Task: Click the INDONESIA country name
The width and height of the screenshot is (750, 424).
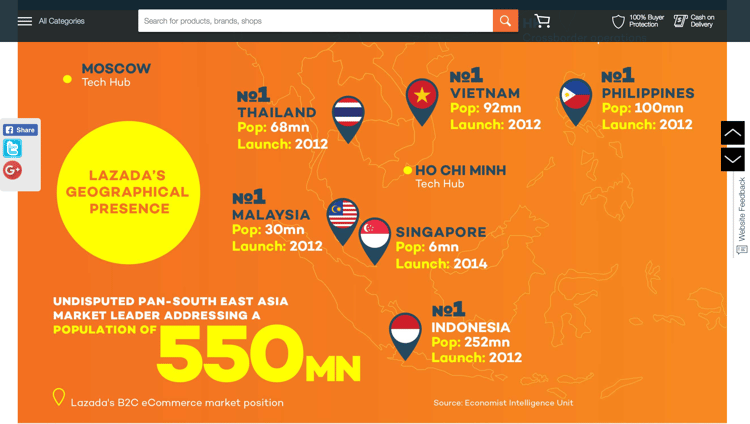Action: 471,327
